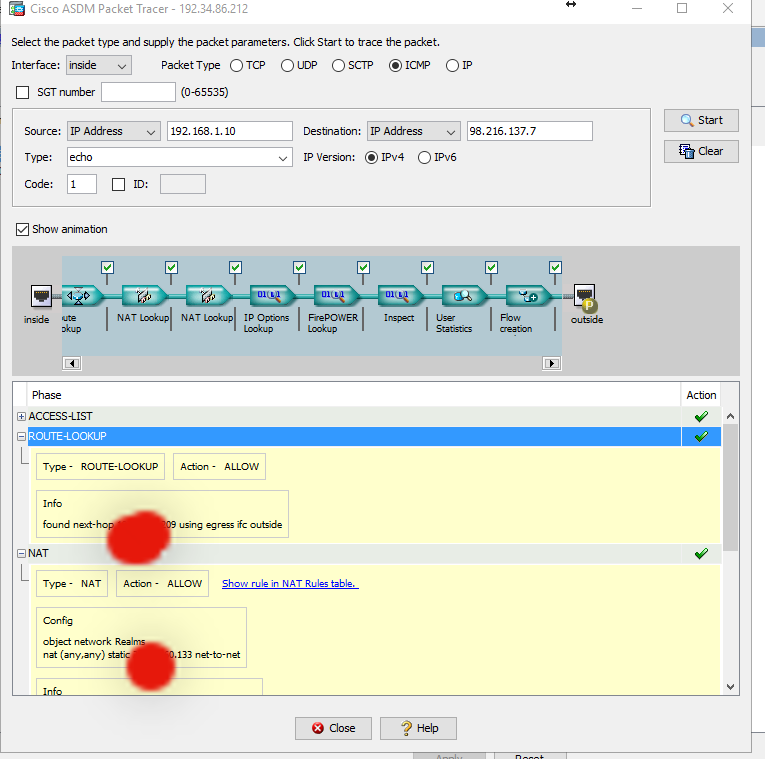The width and height of the screenshot is (765, 759).
Task: Open the Destination type dropdown
Action: (x=414, y=131)
